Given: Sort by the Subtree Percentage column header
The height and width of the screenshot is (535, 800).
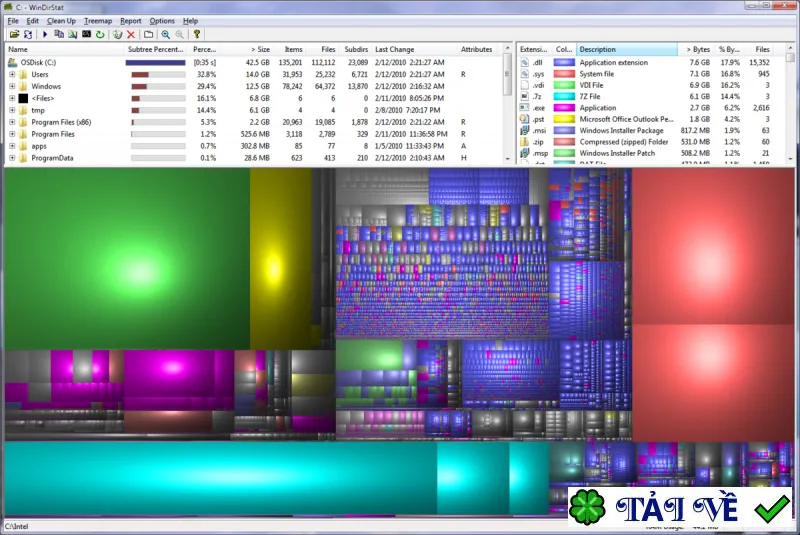Looking at the screenshot, I should 156,49.
